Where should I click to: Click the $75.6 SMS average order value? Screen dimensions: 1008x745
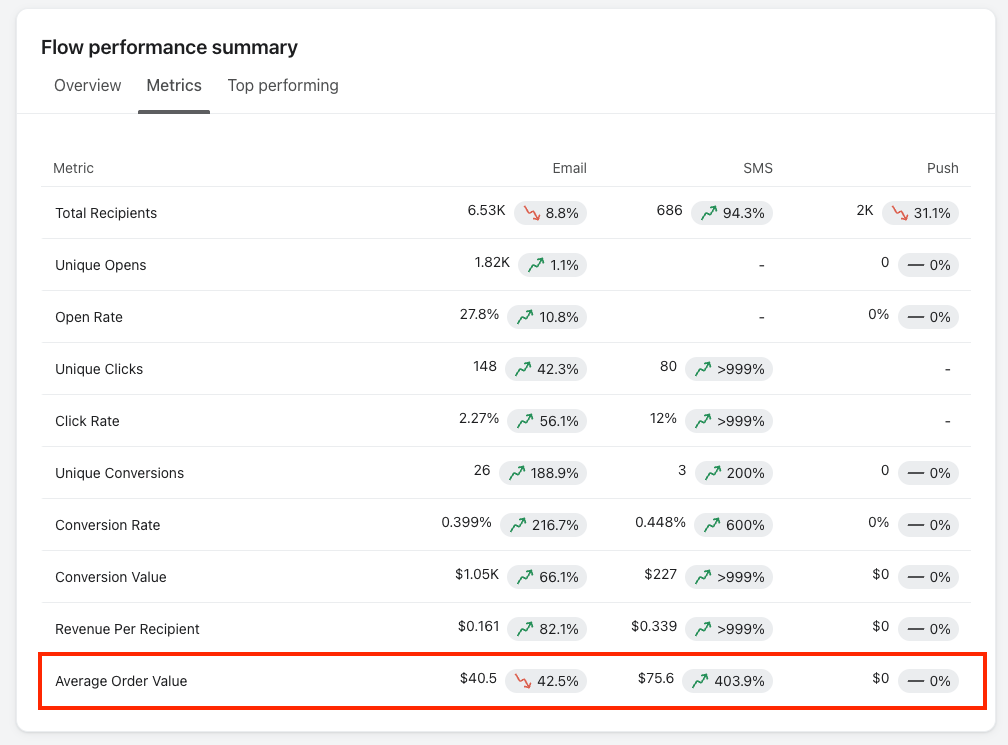655,678
